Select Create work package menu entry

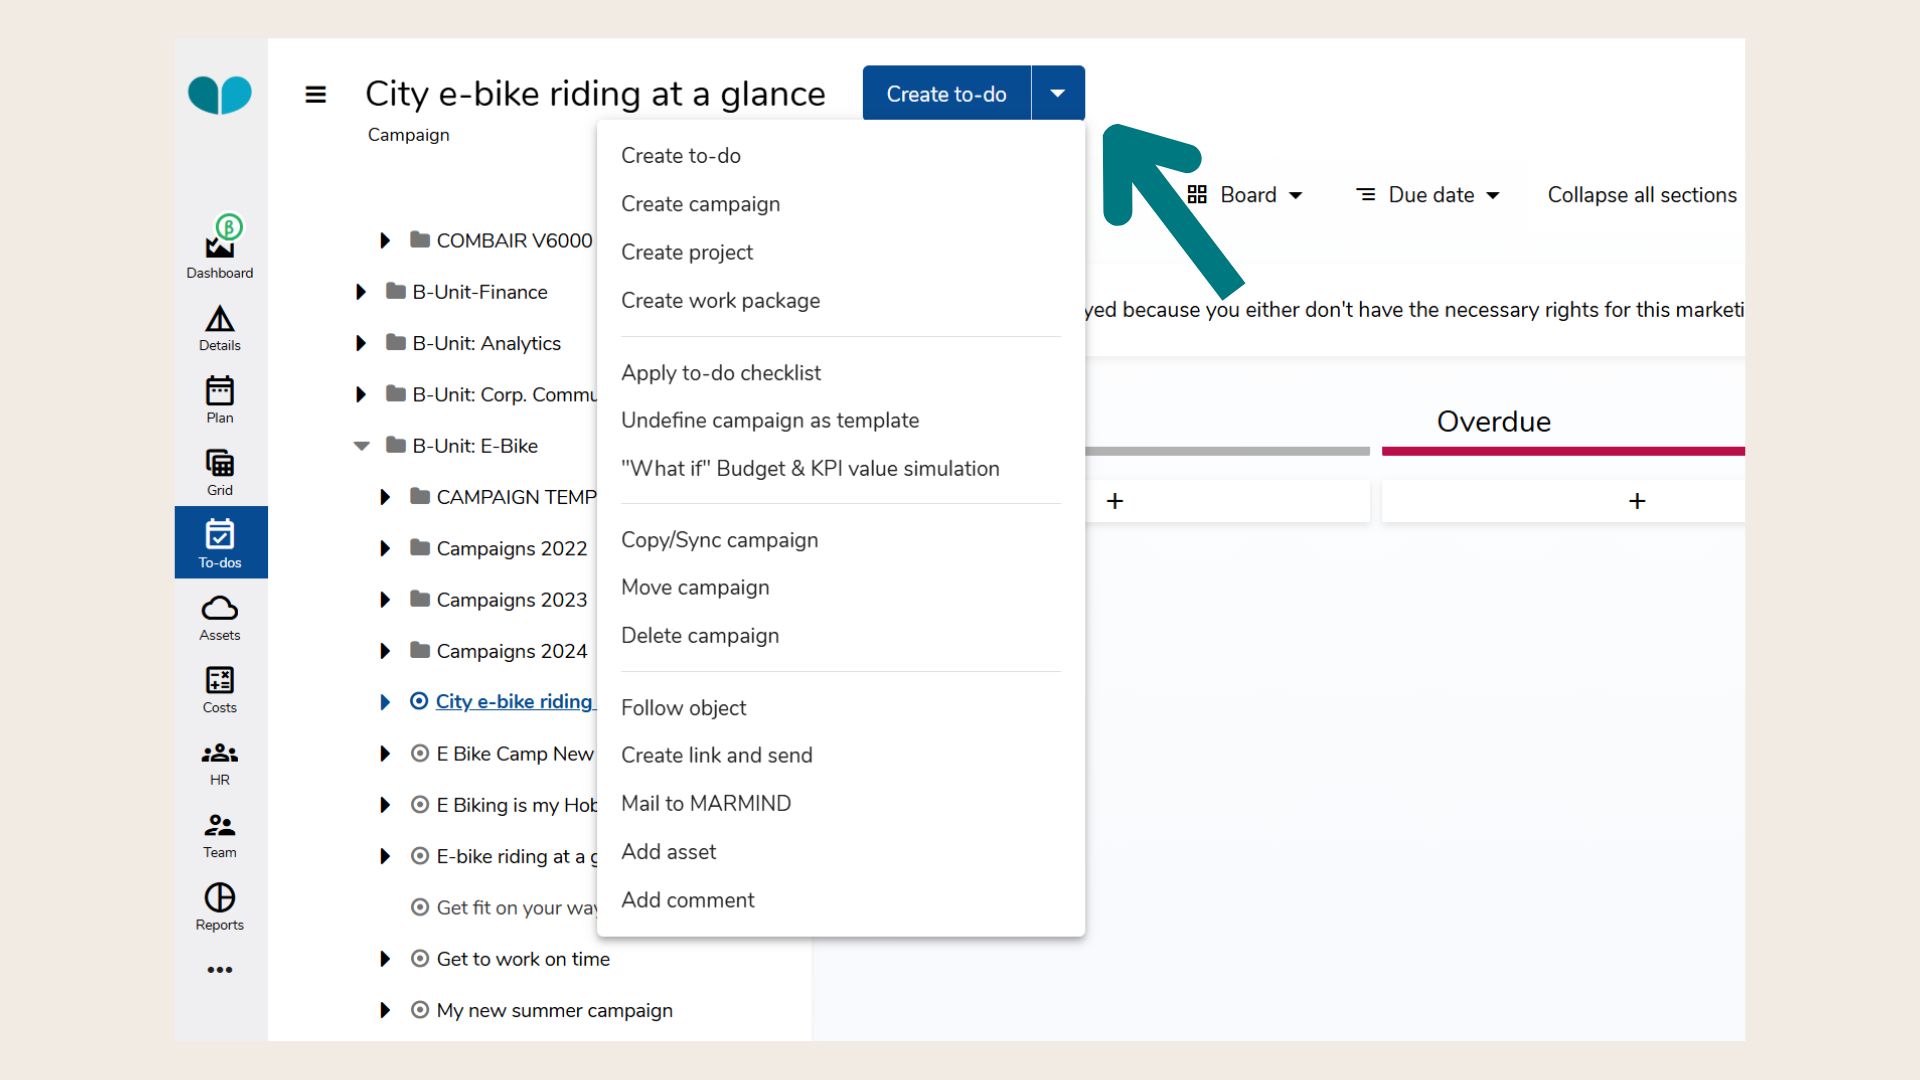click(720, 300)
